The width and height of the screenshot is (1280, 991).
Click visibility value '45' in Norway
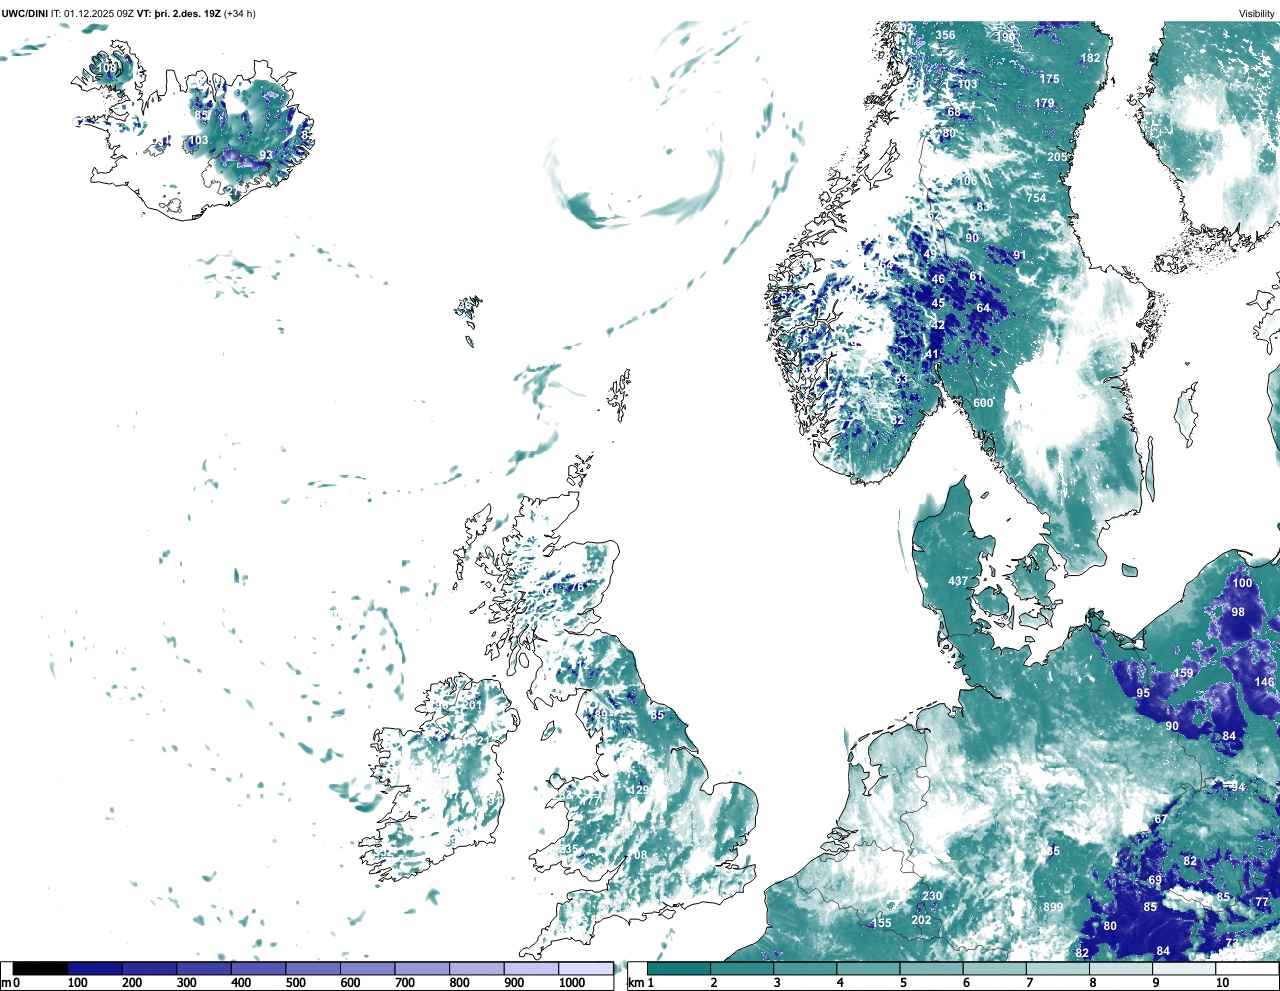[938, 303]
